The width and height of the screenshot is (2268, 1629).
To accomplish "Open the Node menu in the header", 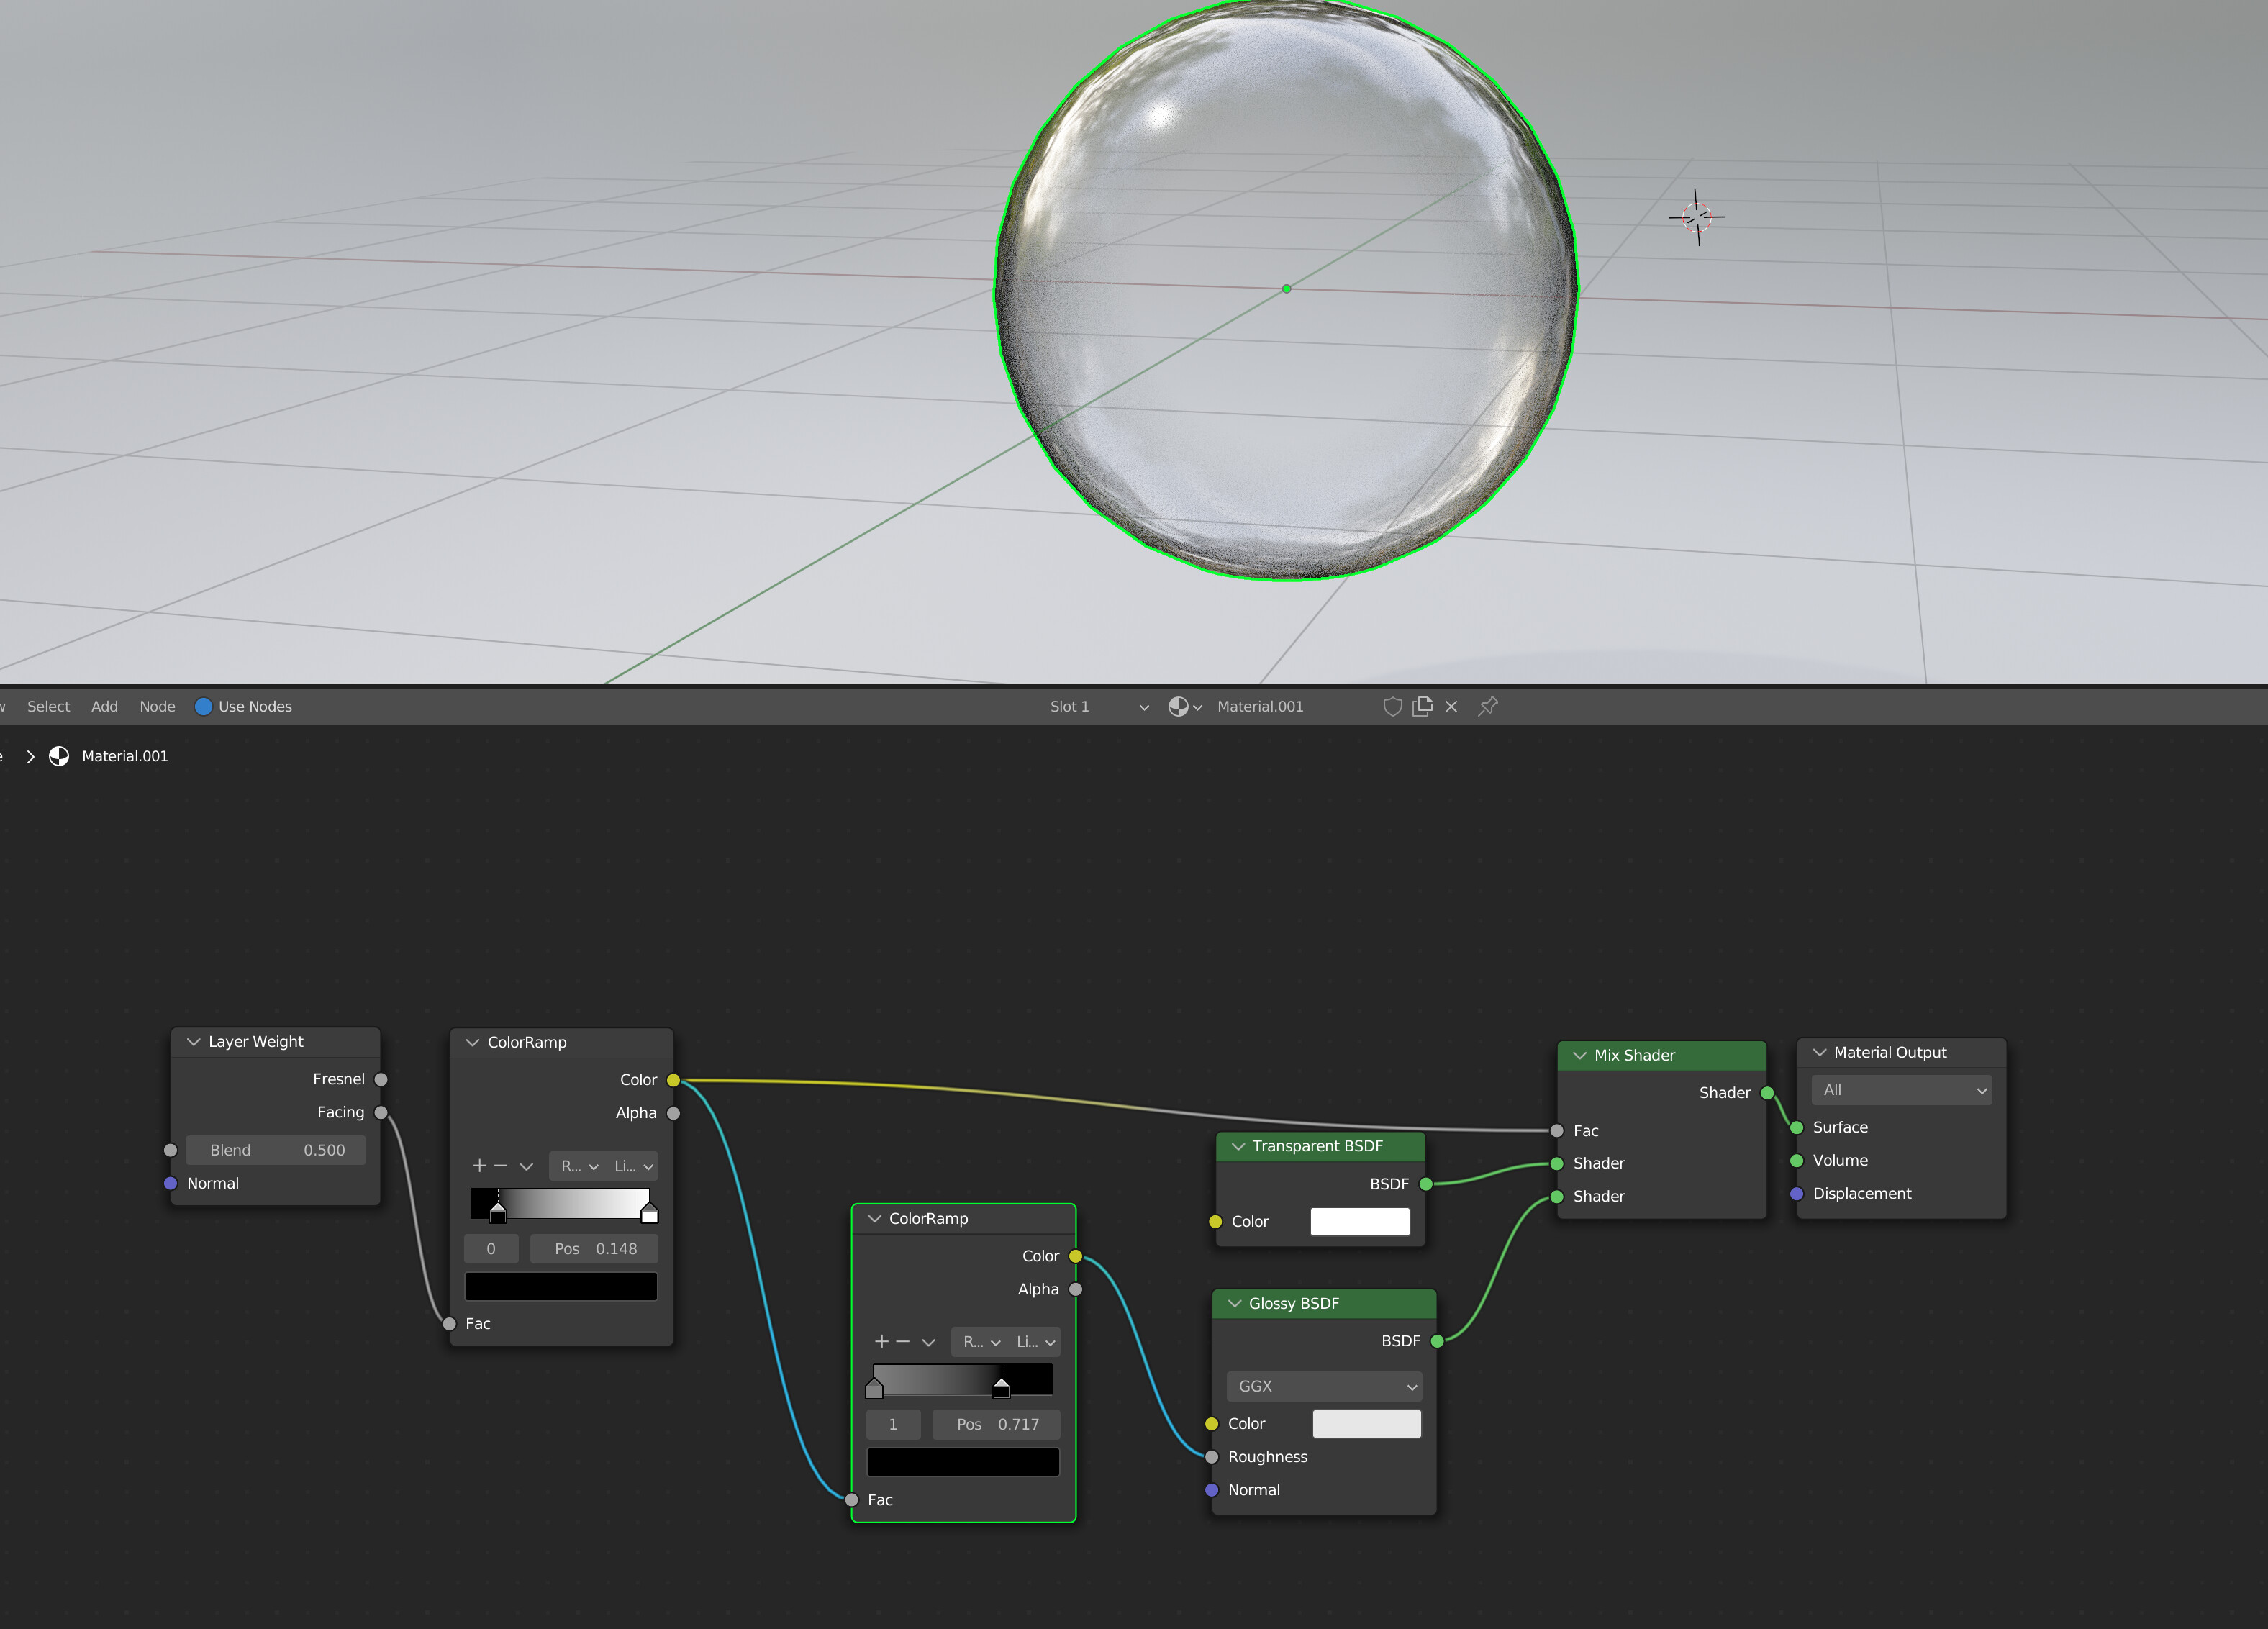I will [x=157, y=706].
